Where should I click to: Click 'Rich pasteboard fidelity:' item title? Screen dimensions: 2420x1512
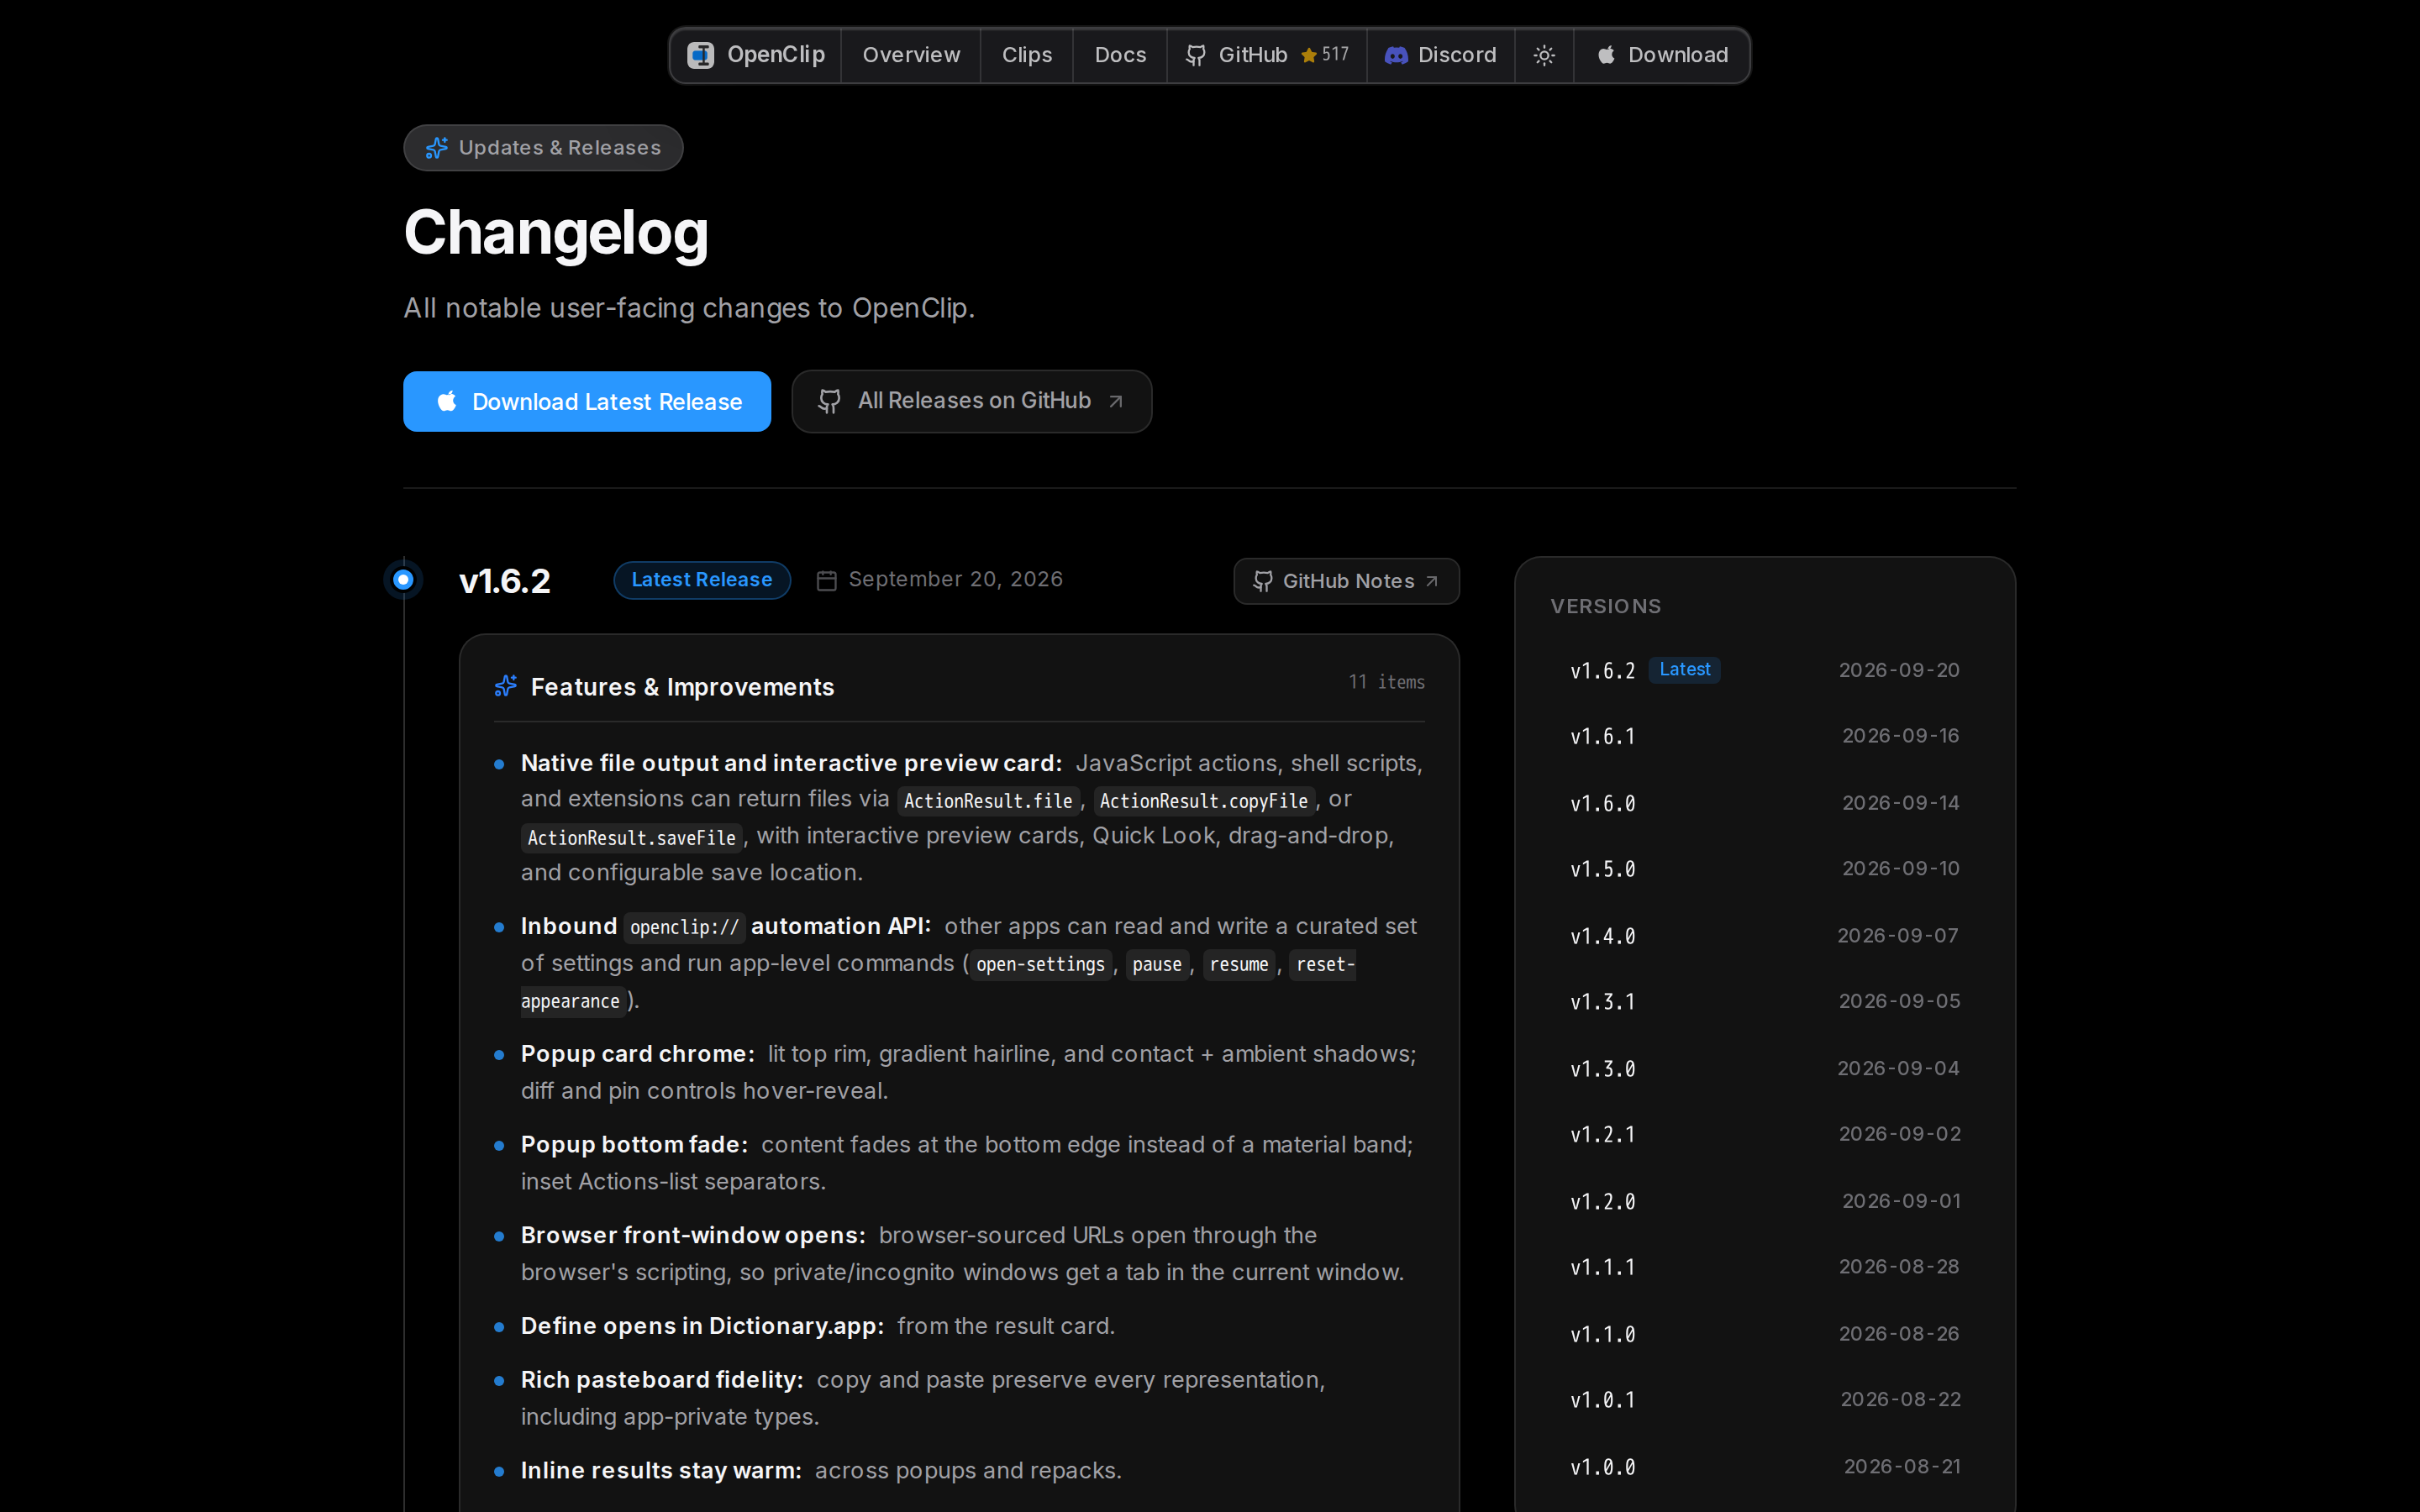[x=662, y=1380]
